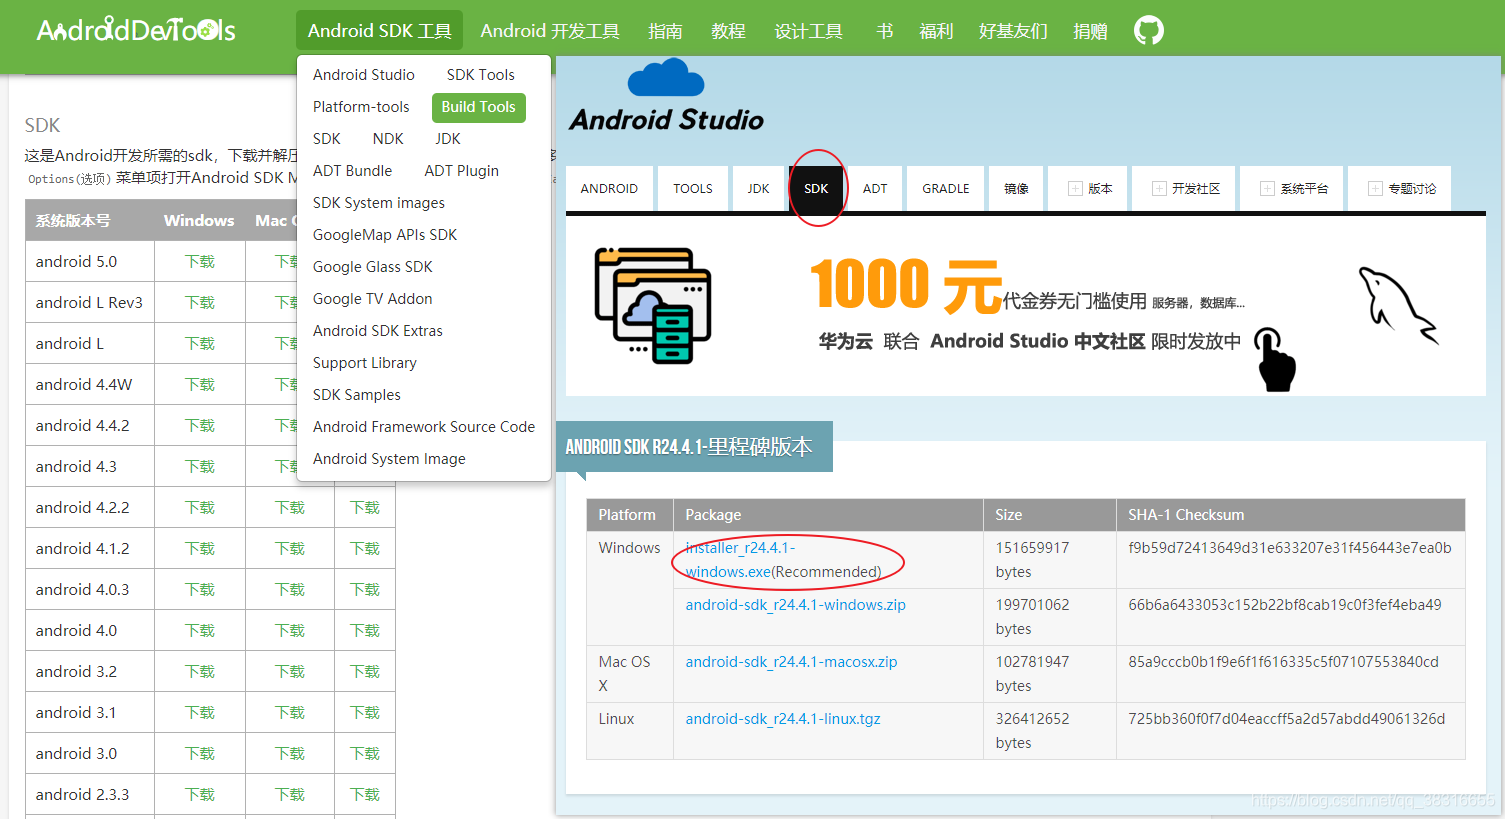Download android-sdk_r24.4.1-windows.zip
The height and width of the screenshot is (819, 1505).
796,605
